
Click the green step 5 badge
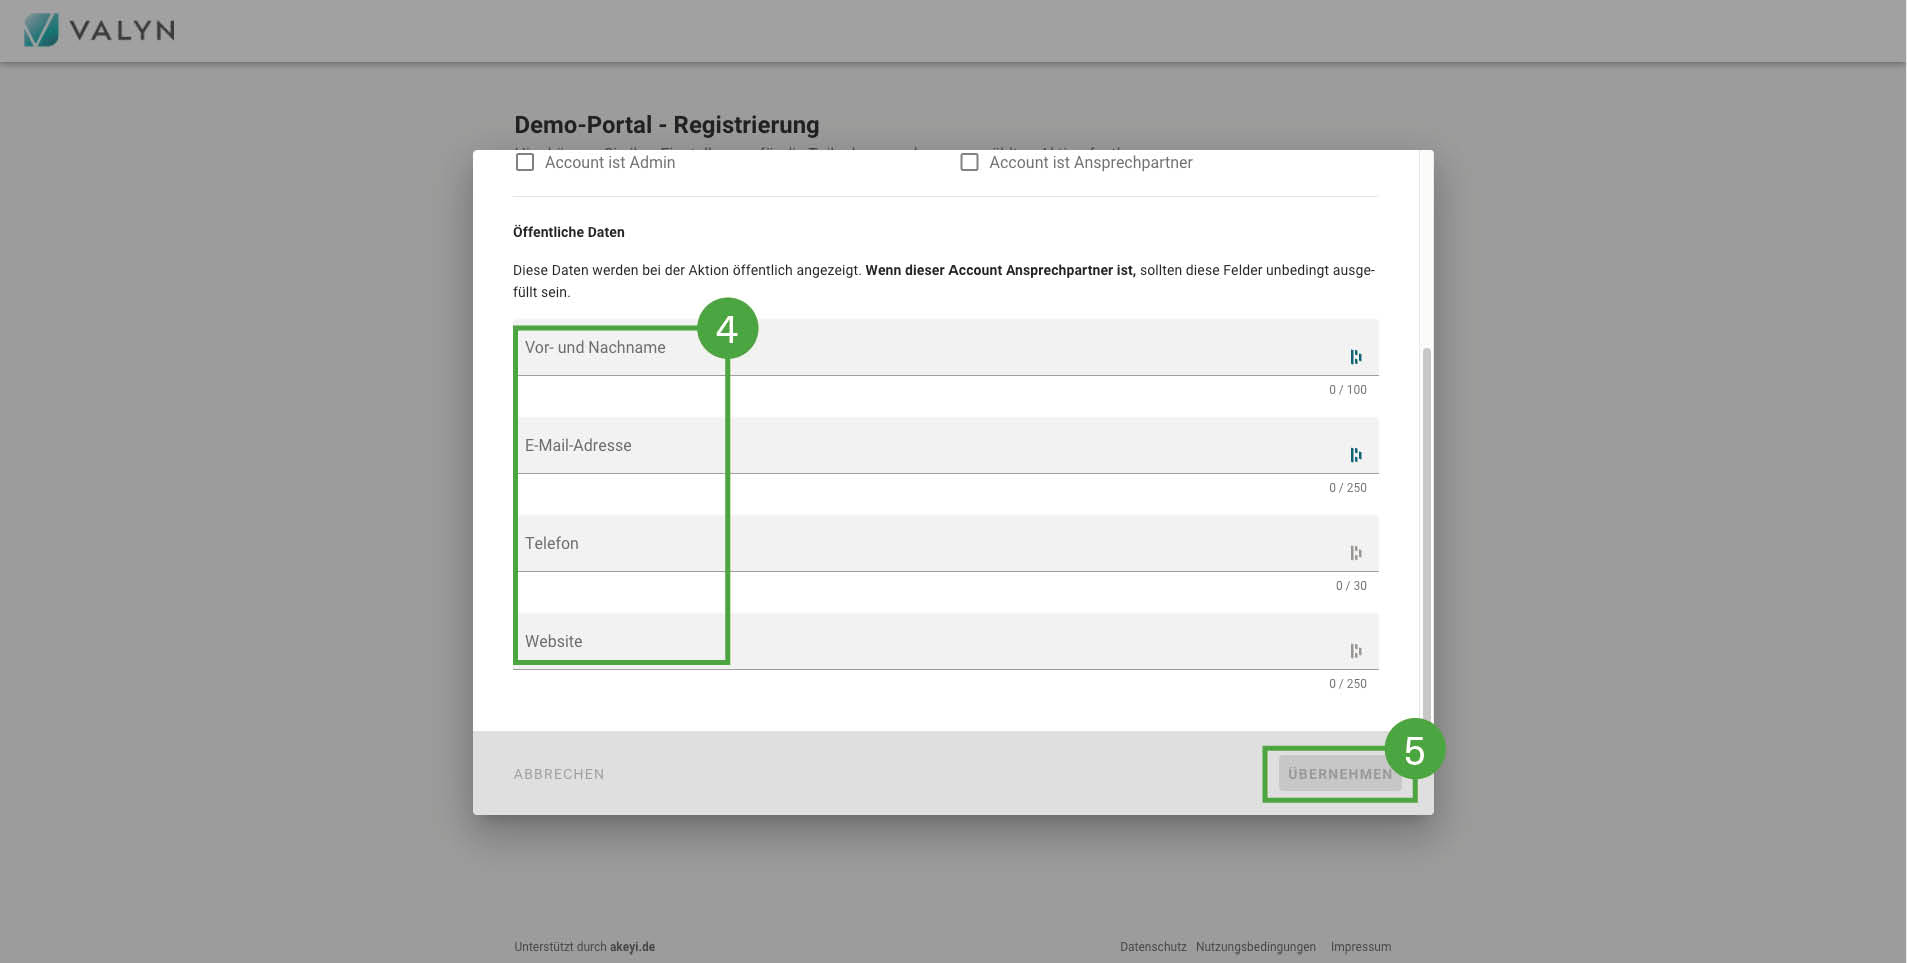coord(1414,750)
